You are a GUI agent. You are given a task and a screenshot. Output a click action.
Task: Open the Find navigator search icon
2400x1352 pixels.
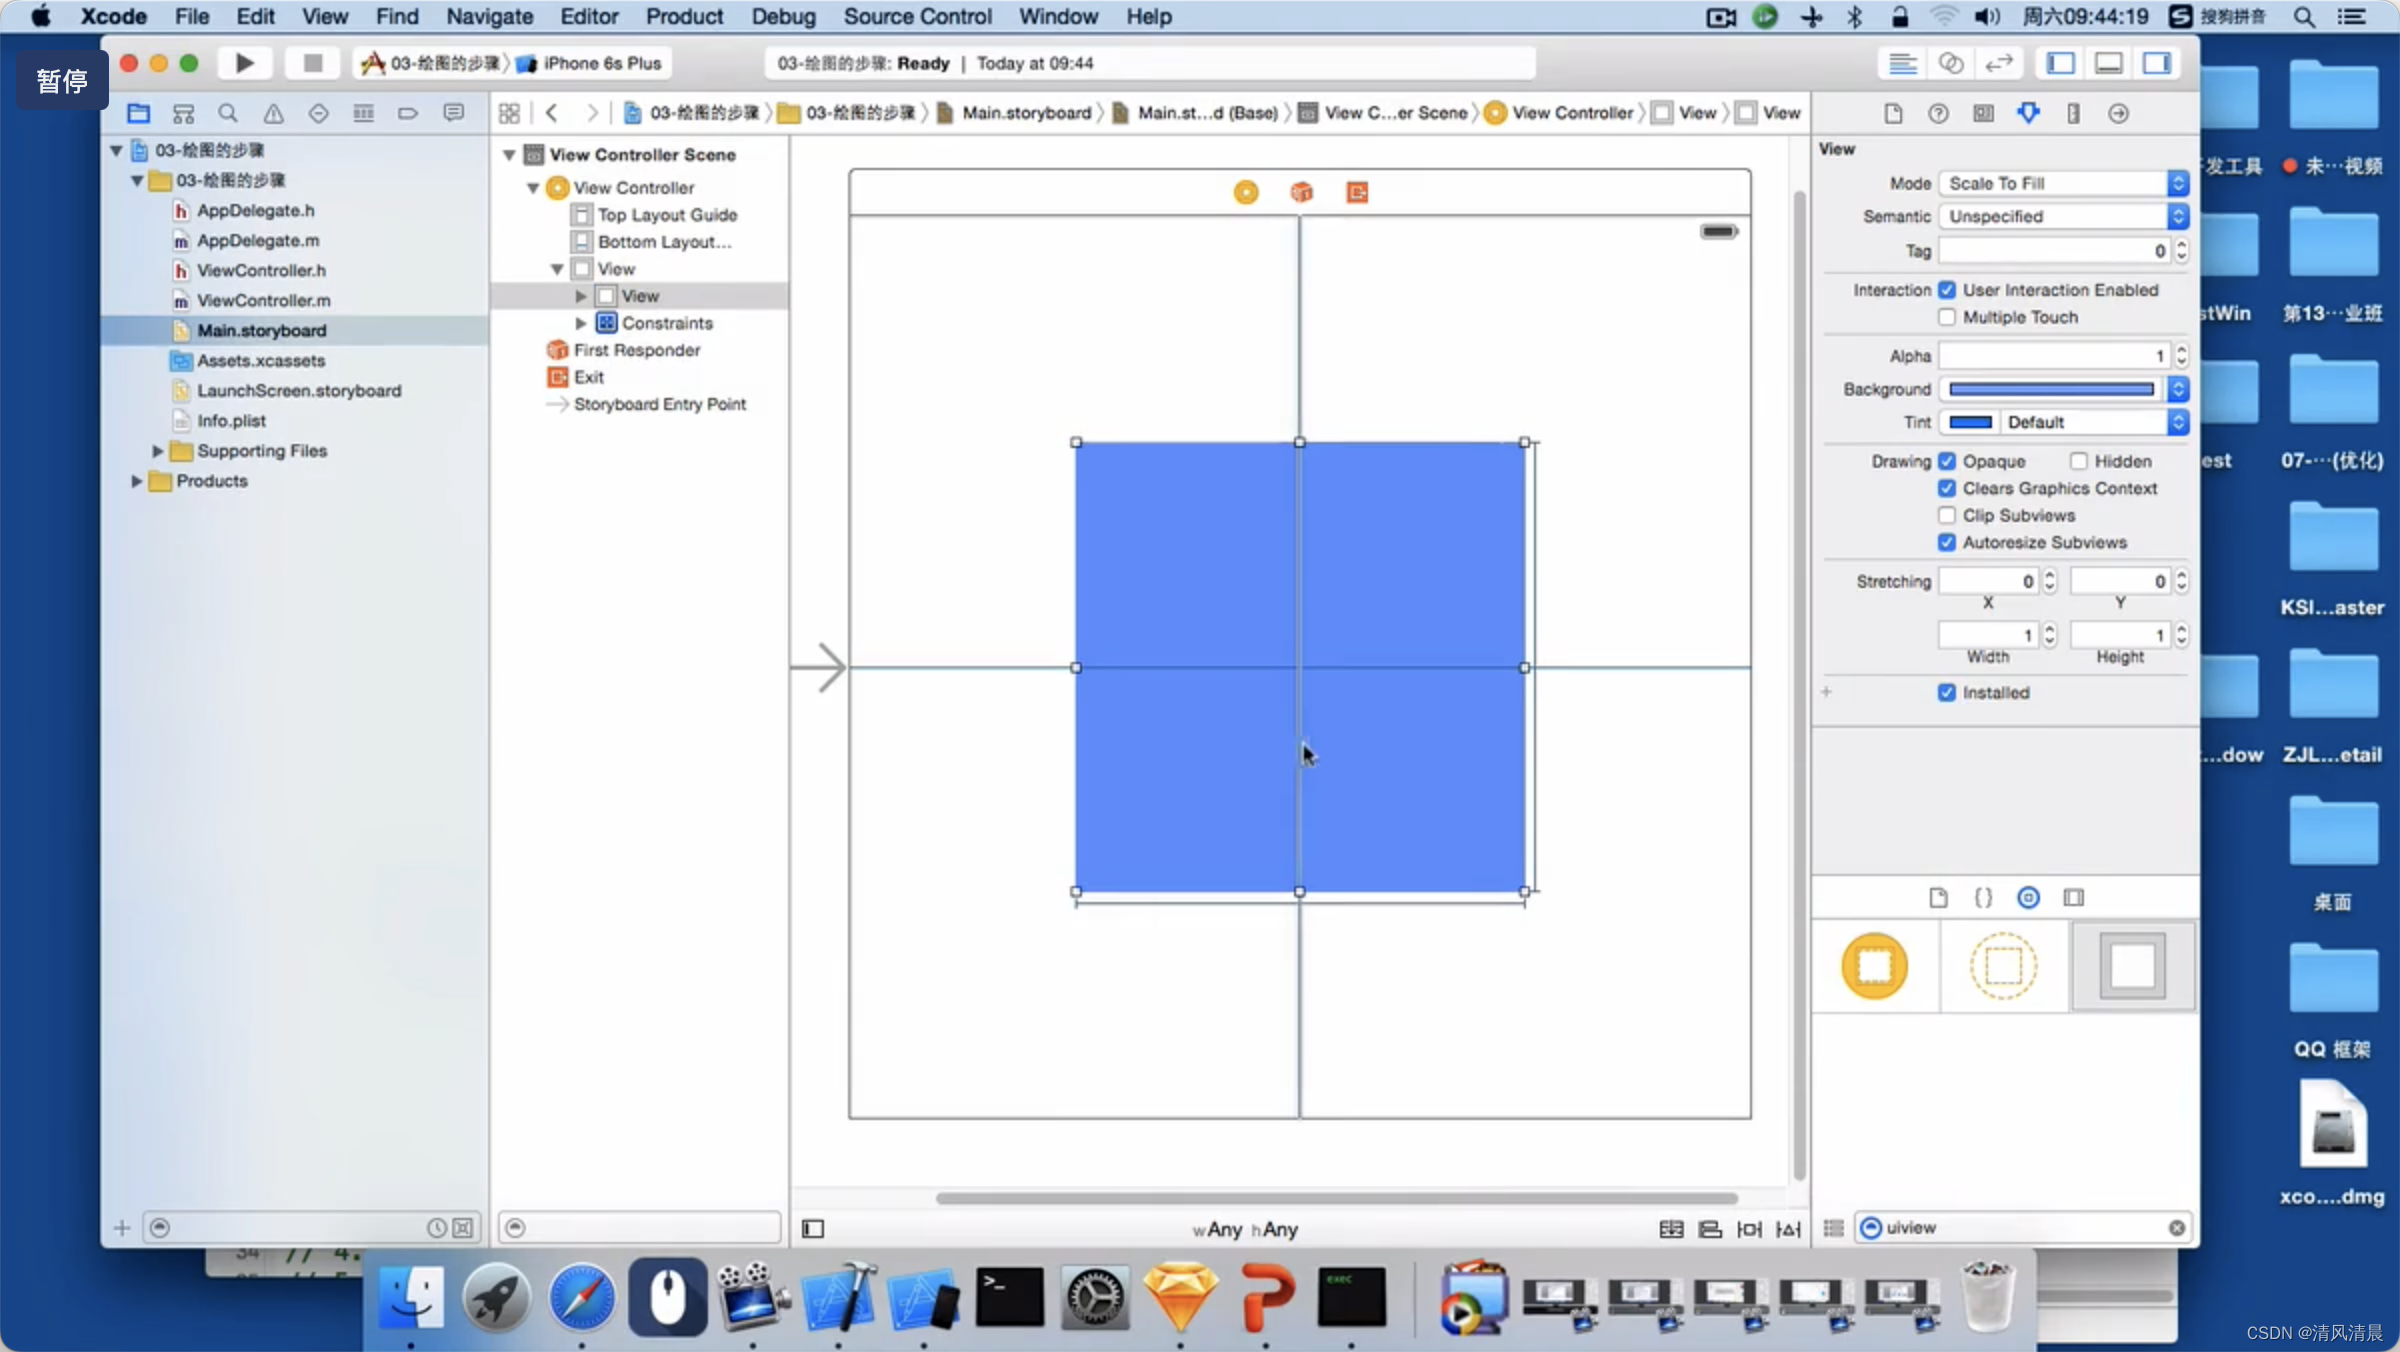coord(228,113)
